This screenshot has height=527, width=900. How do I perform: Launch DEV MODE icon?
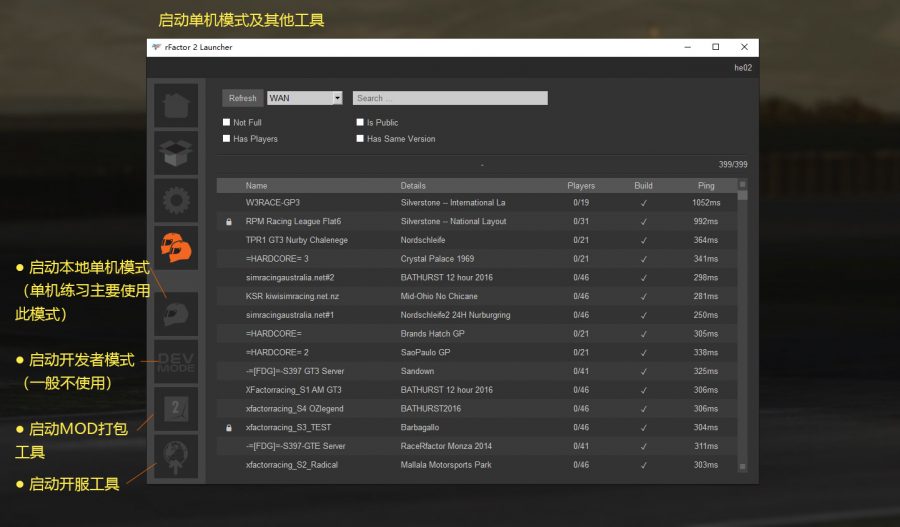[176, 362]
